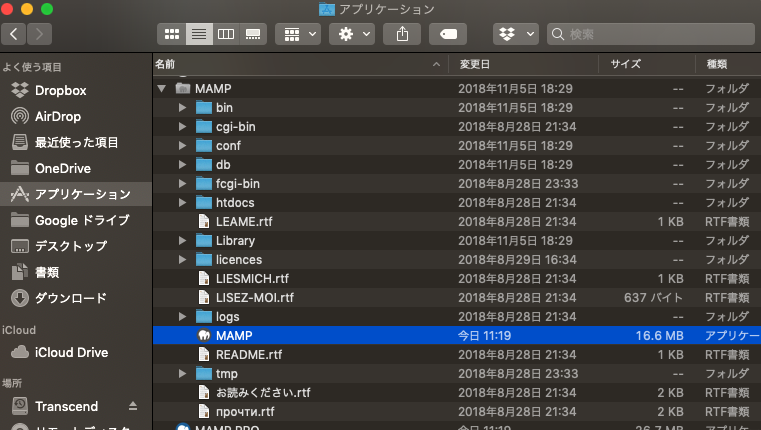Screen dimensions: 761x430
Task: Go back with the left arrow button
Action: click(x=14, y=34)
